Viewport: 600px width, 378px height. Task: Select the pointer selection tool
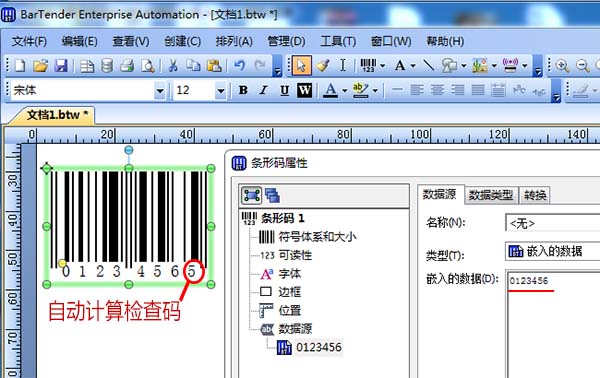pos(301,65)
